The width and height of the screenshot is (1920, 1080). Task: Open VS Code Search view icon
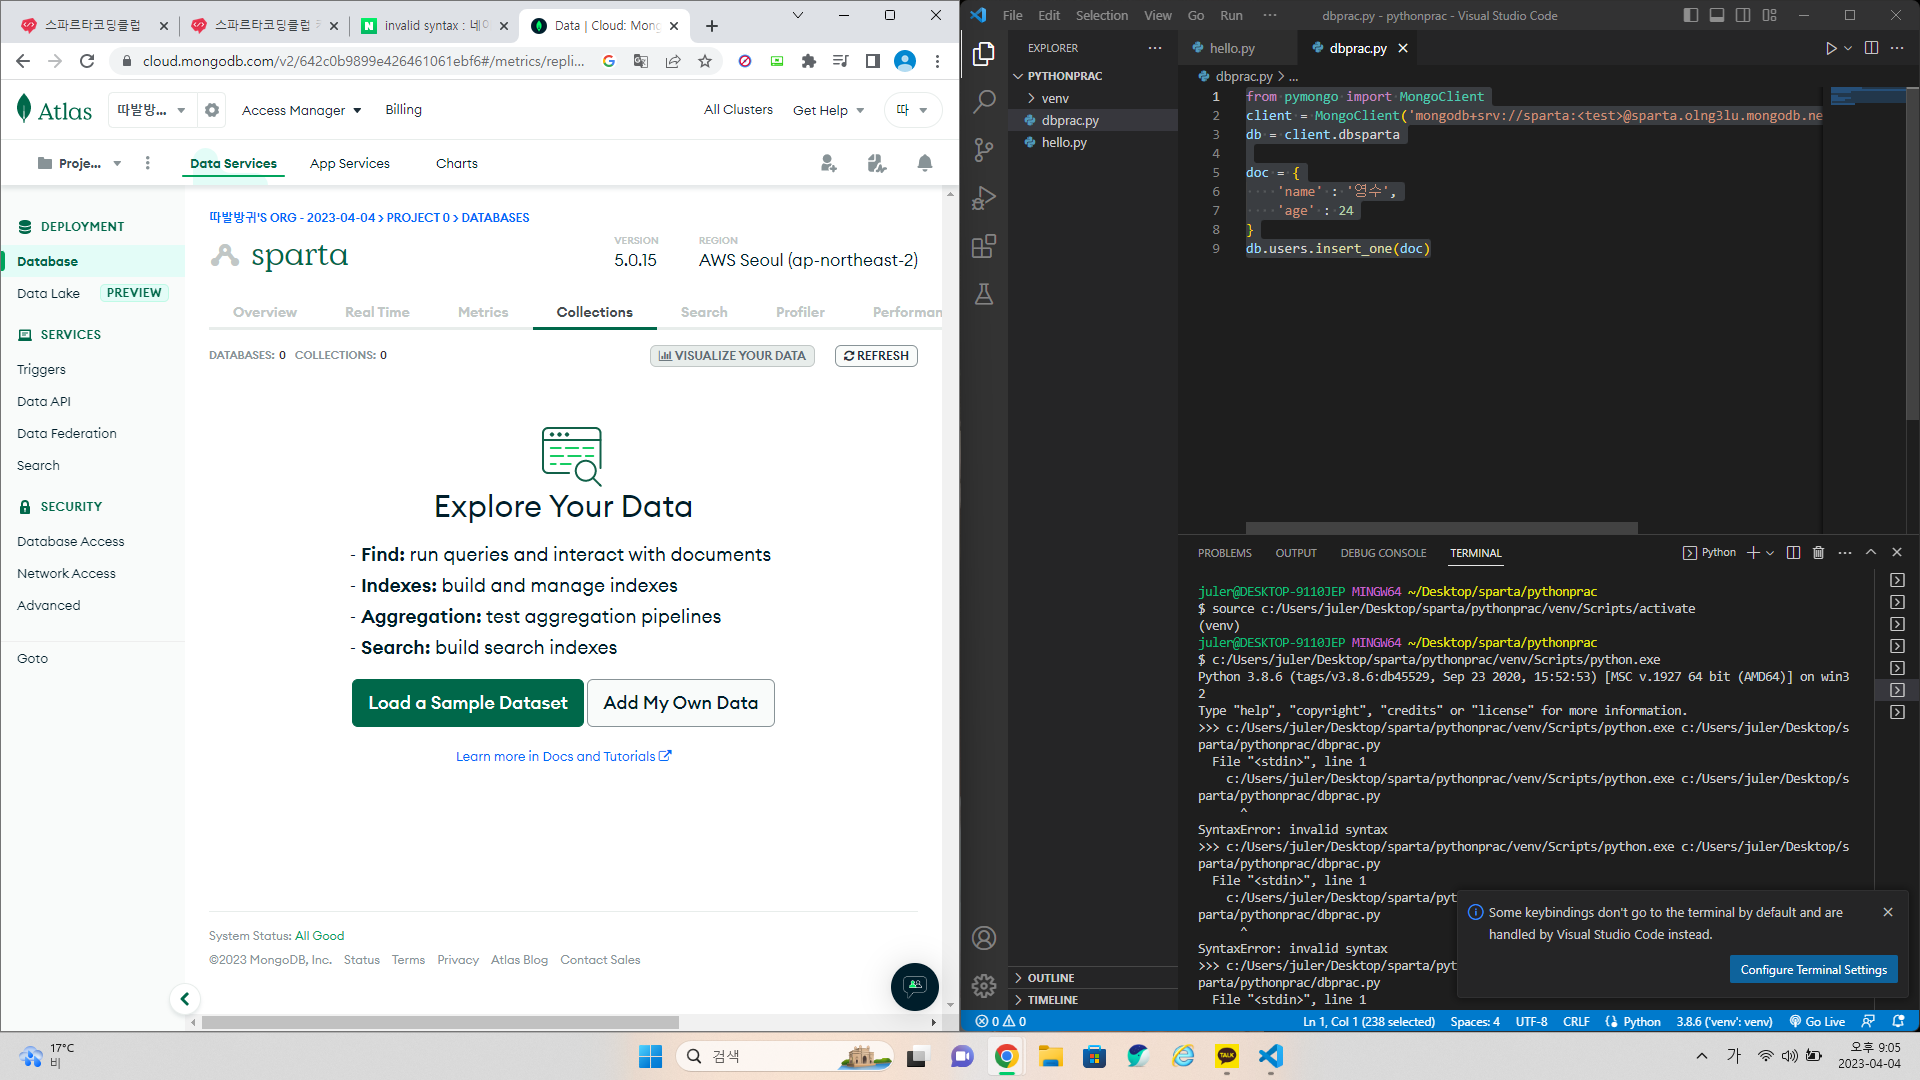(x=984, y=101)
